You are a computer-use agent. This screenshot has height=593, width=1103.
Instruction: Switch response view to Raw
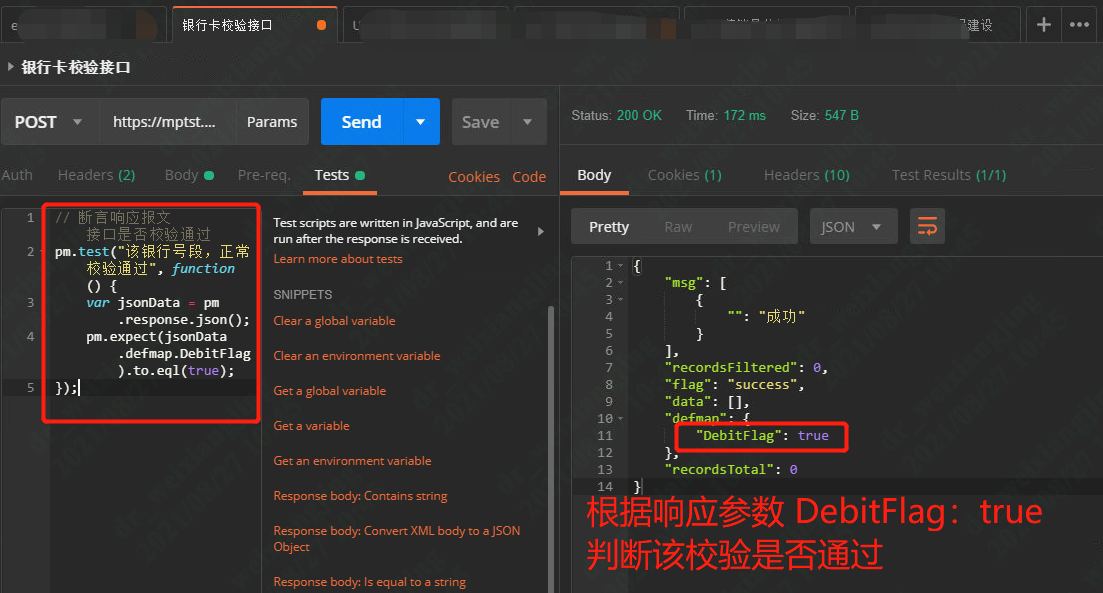(678, 227)
